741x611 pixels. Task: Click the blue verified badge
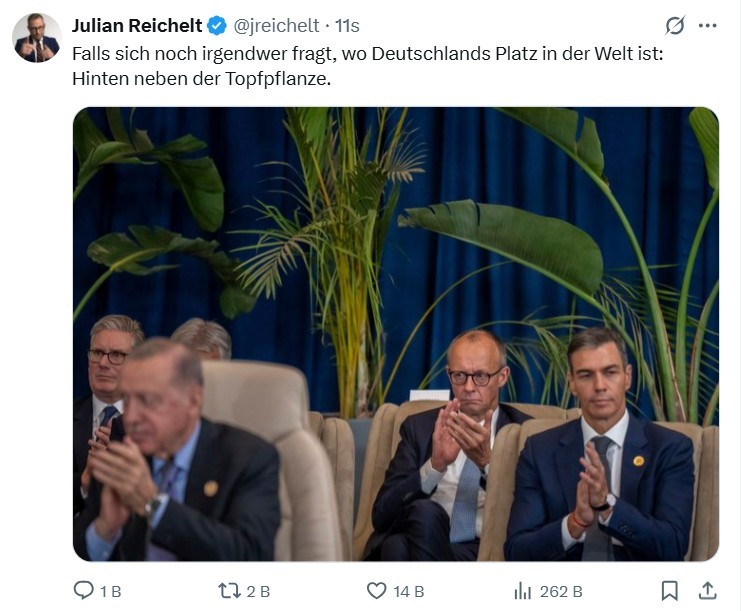coord(217,25)
